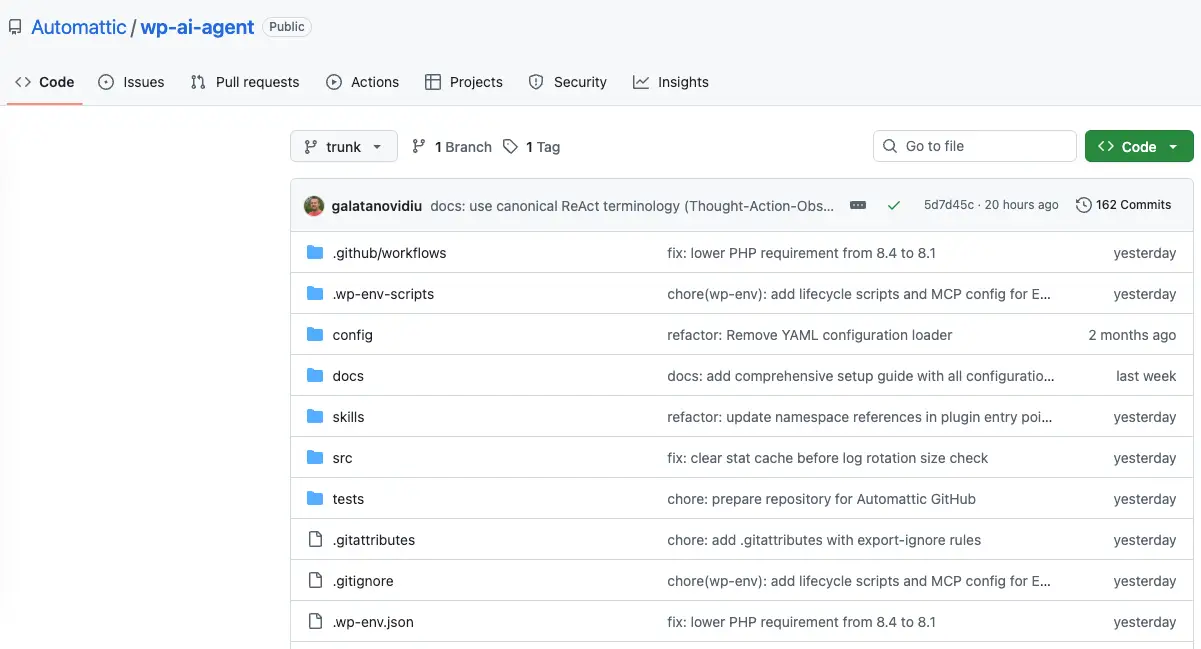View all 162 Commits
Screen dimensions: 1201x649
[x=1134, y=204]
